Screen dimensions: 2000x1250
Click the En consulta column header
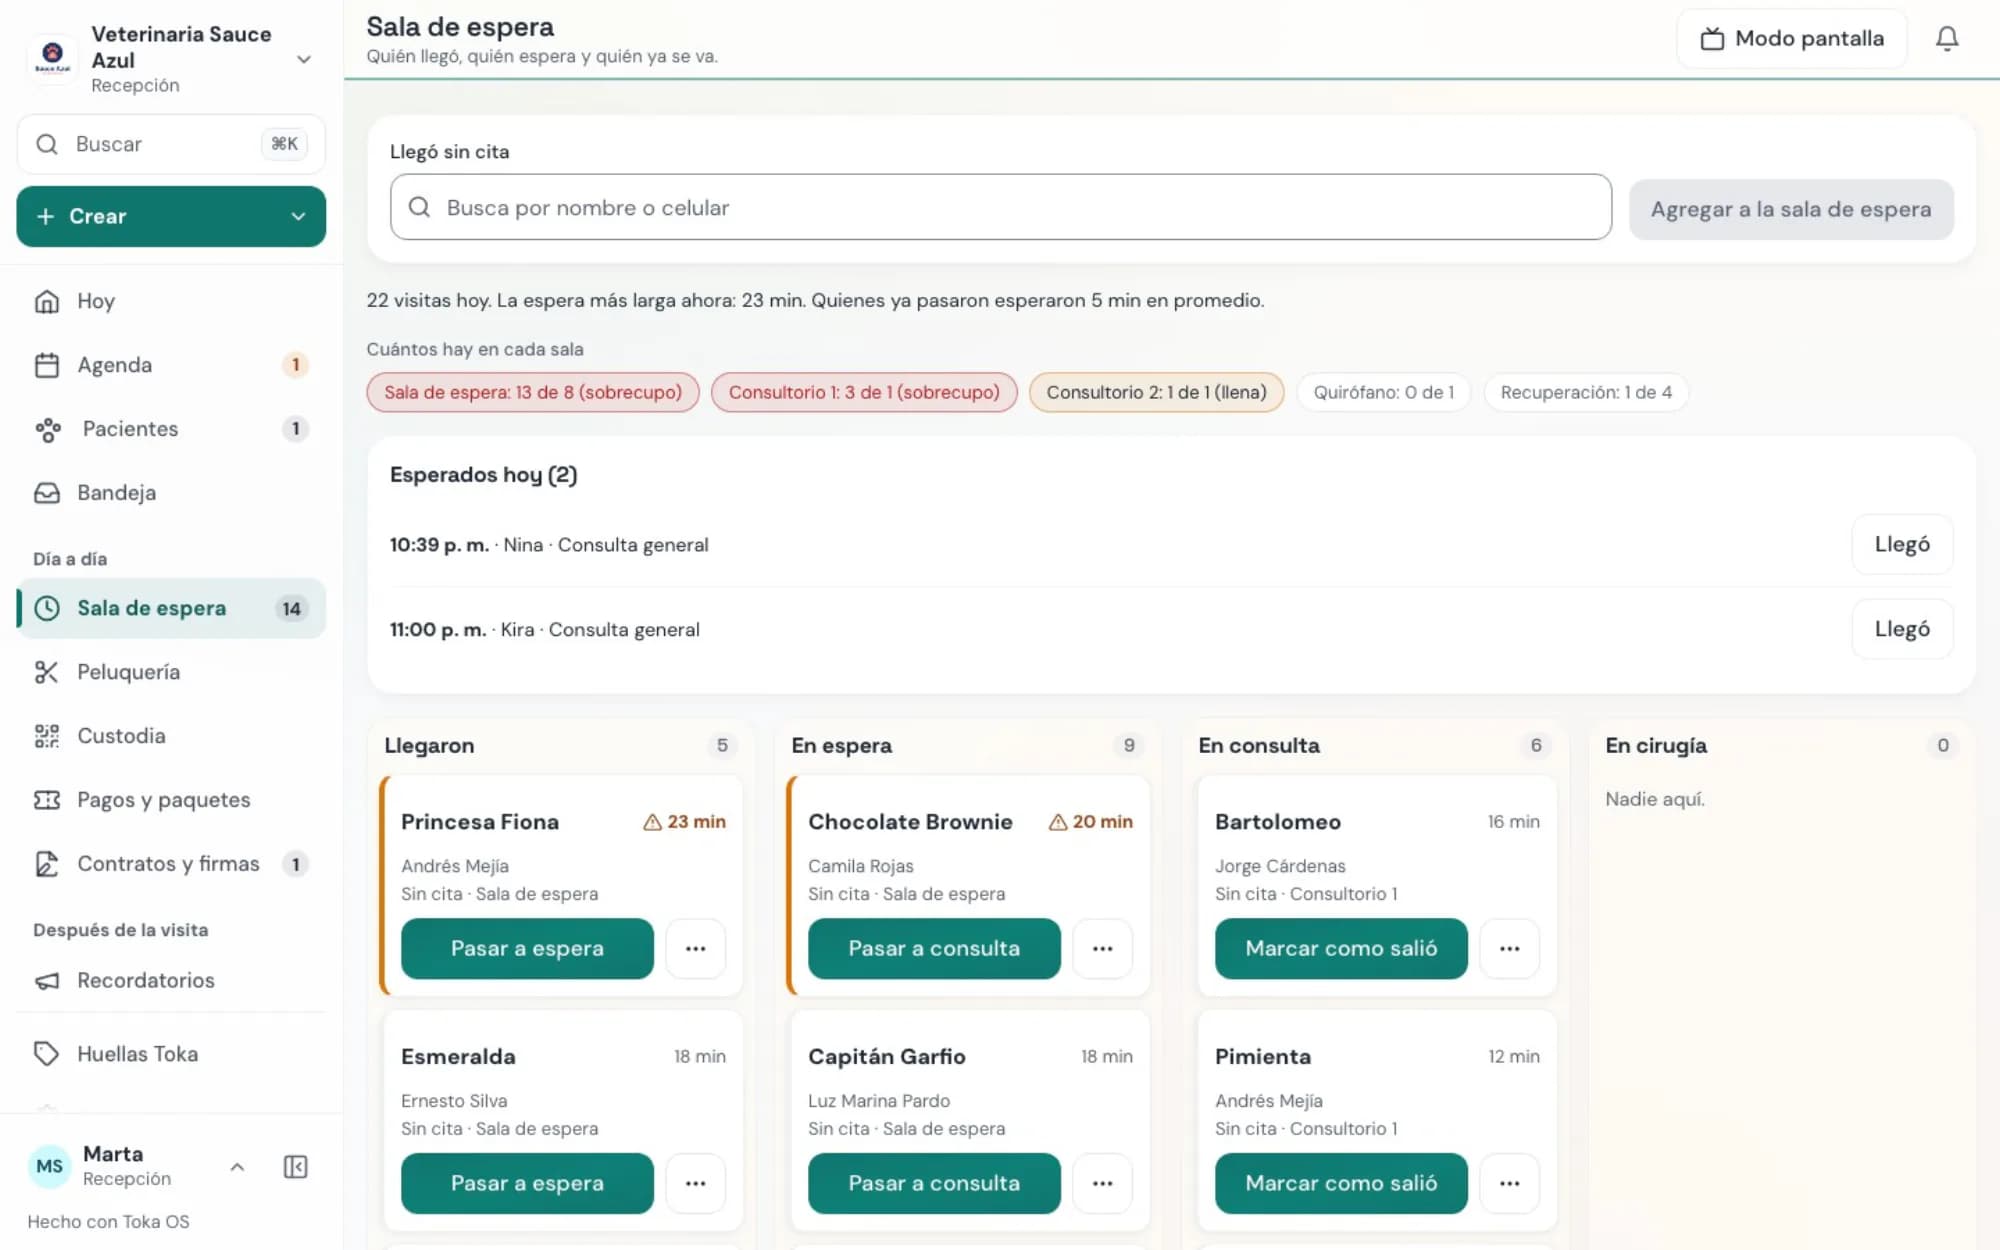click(1258, 746)
